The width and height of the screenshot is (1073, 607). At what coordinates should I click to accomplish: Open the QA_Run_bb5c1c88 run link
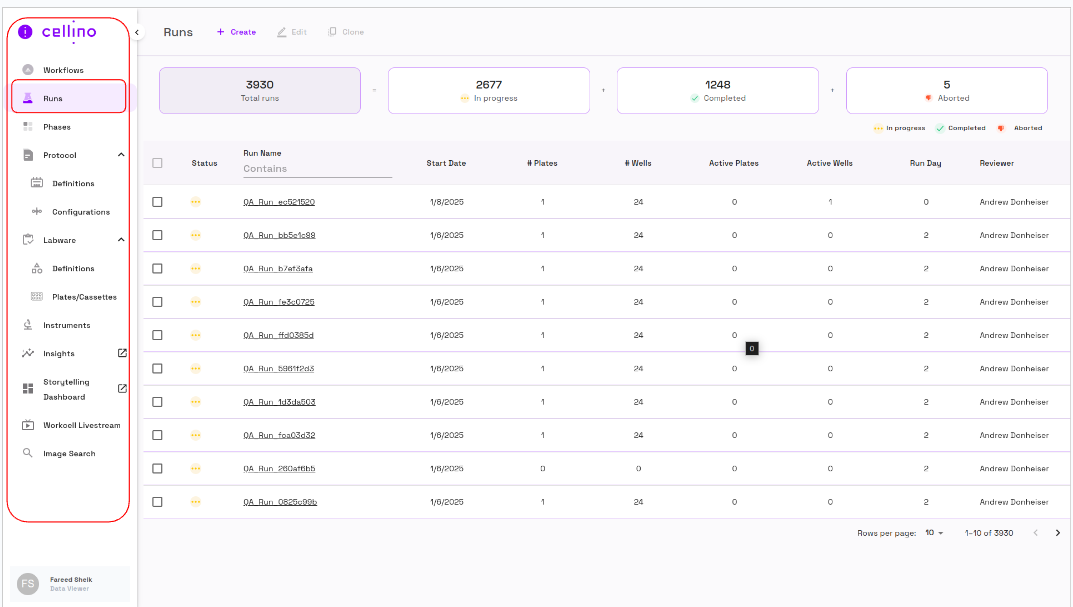tap(279, 235)
